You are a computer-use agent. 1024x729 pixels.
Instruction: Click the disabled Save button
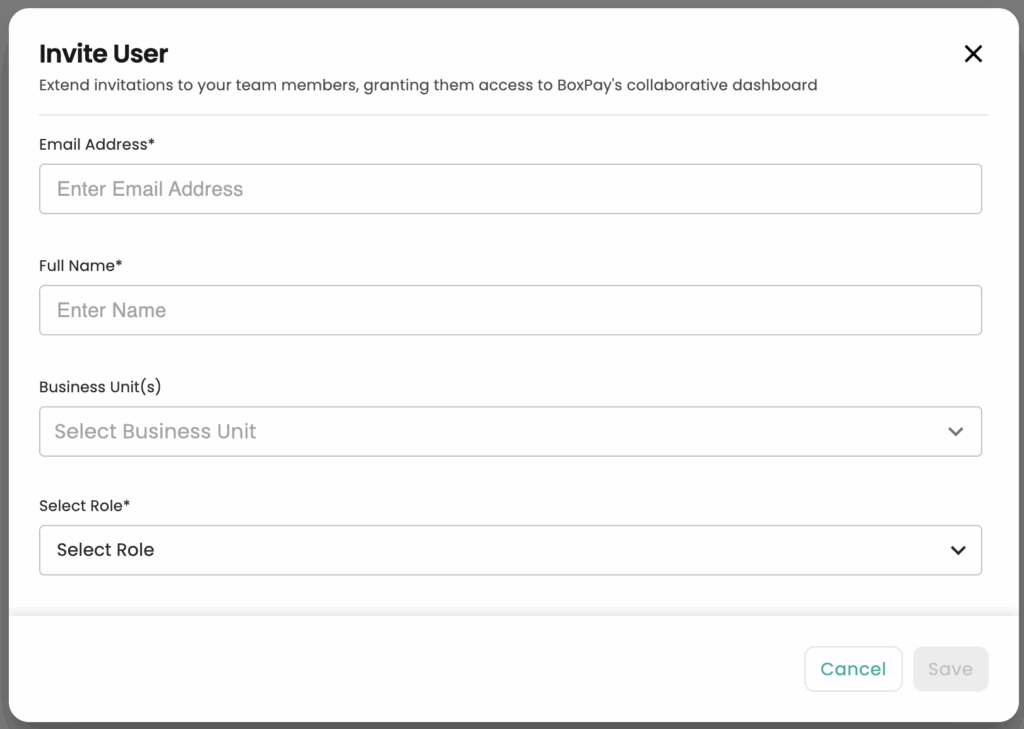click(x=950, y=669)
